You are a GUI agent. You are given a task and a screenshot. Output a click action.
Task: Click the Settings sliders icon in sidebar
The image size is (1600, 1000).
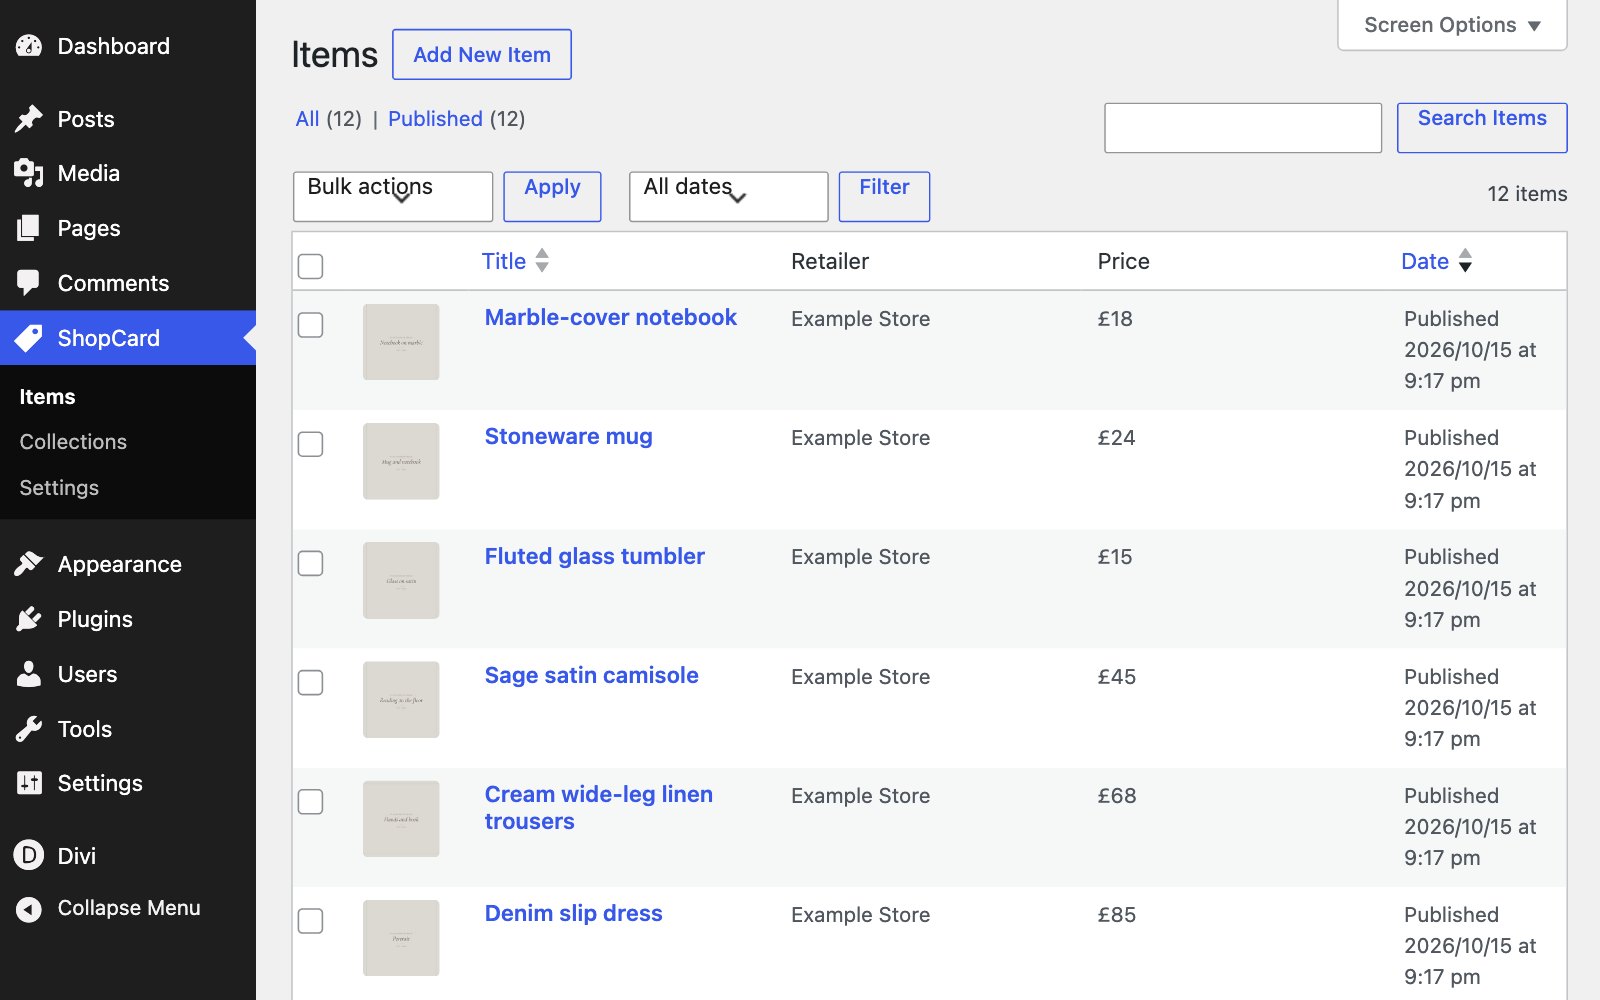coord(29,783)
